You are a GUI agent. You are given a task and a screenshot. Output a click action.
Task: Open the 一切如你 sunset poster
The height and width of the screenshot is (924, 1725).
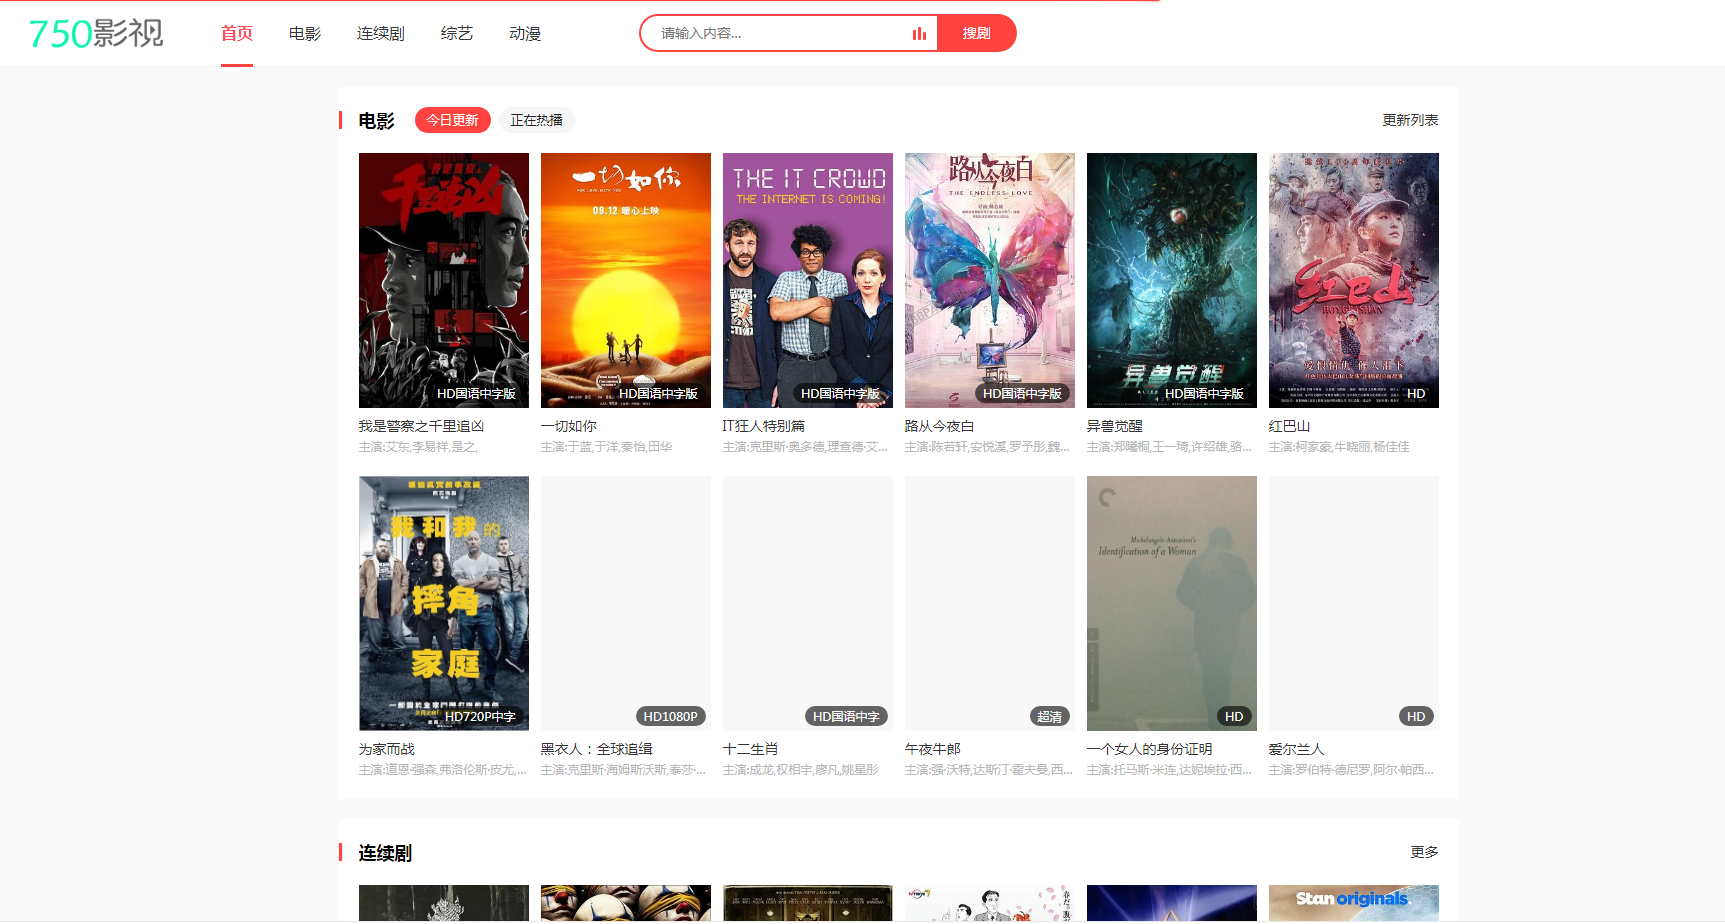626,280
